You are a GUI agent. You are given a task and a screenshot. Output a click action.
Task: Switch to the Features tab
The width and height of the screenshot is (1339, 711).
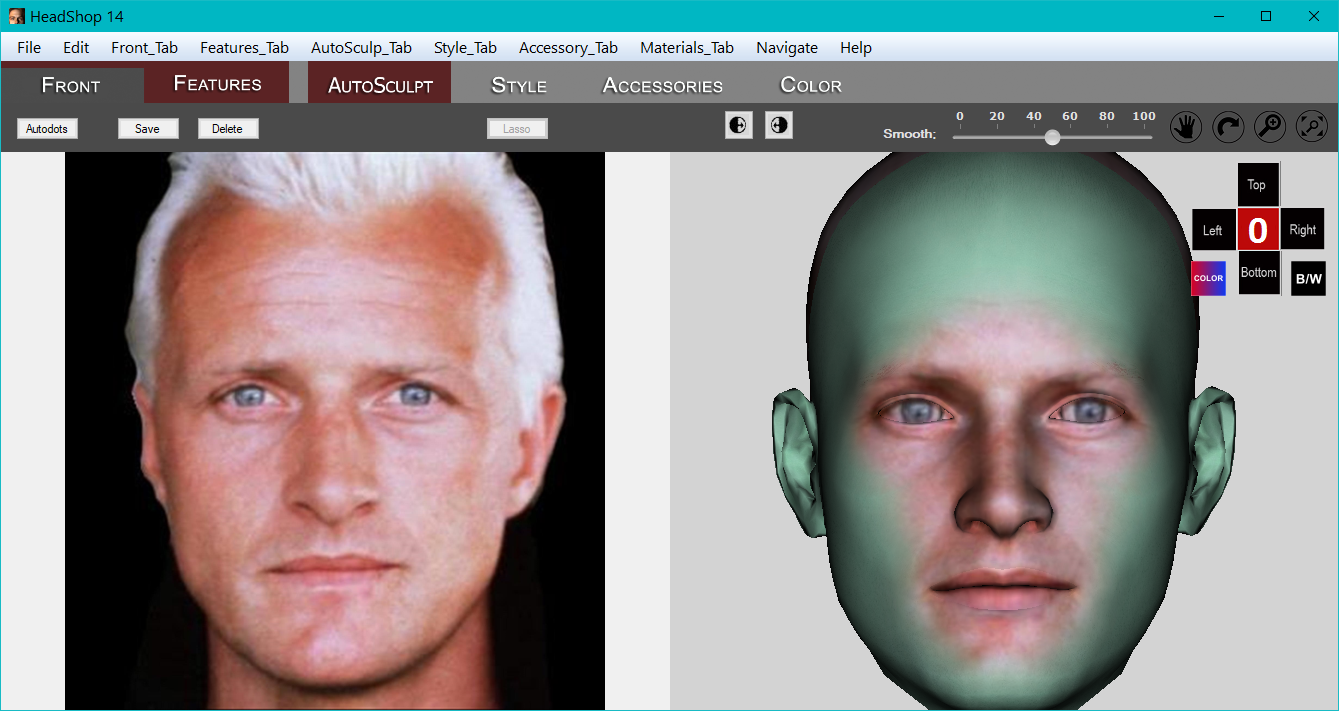tap(217, 83)
